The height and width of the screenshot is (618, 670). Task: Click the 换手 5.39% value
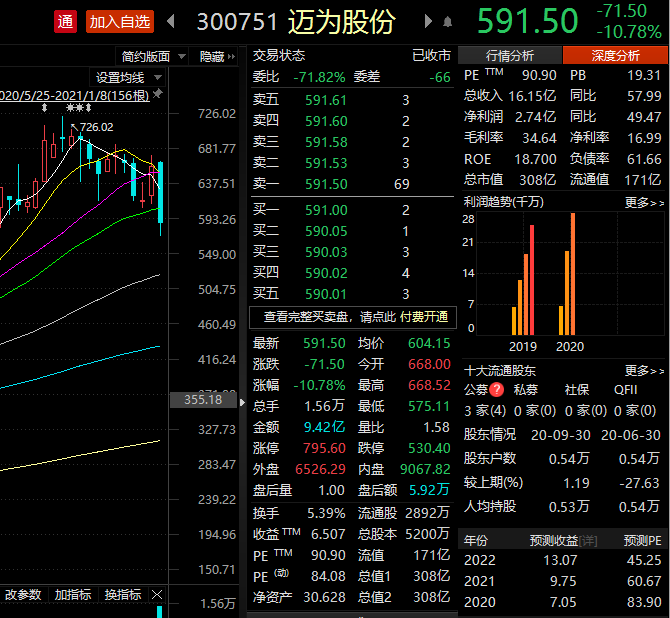pos(326,513)
